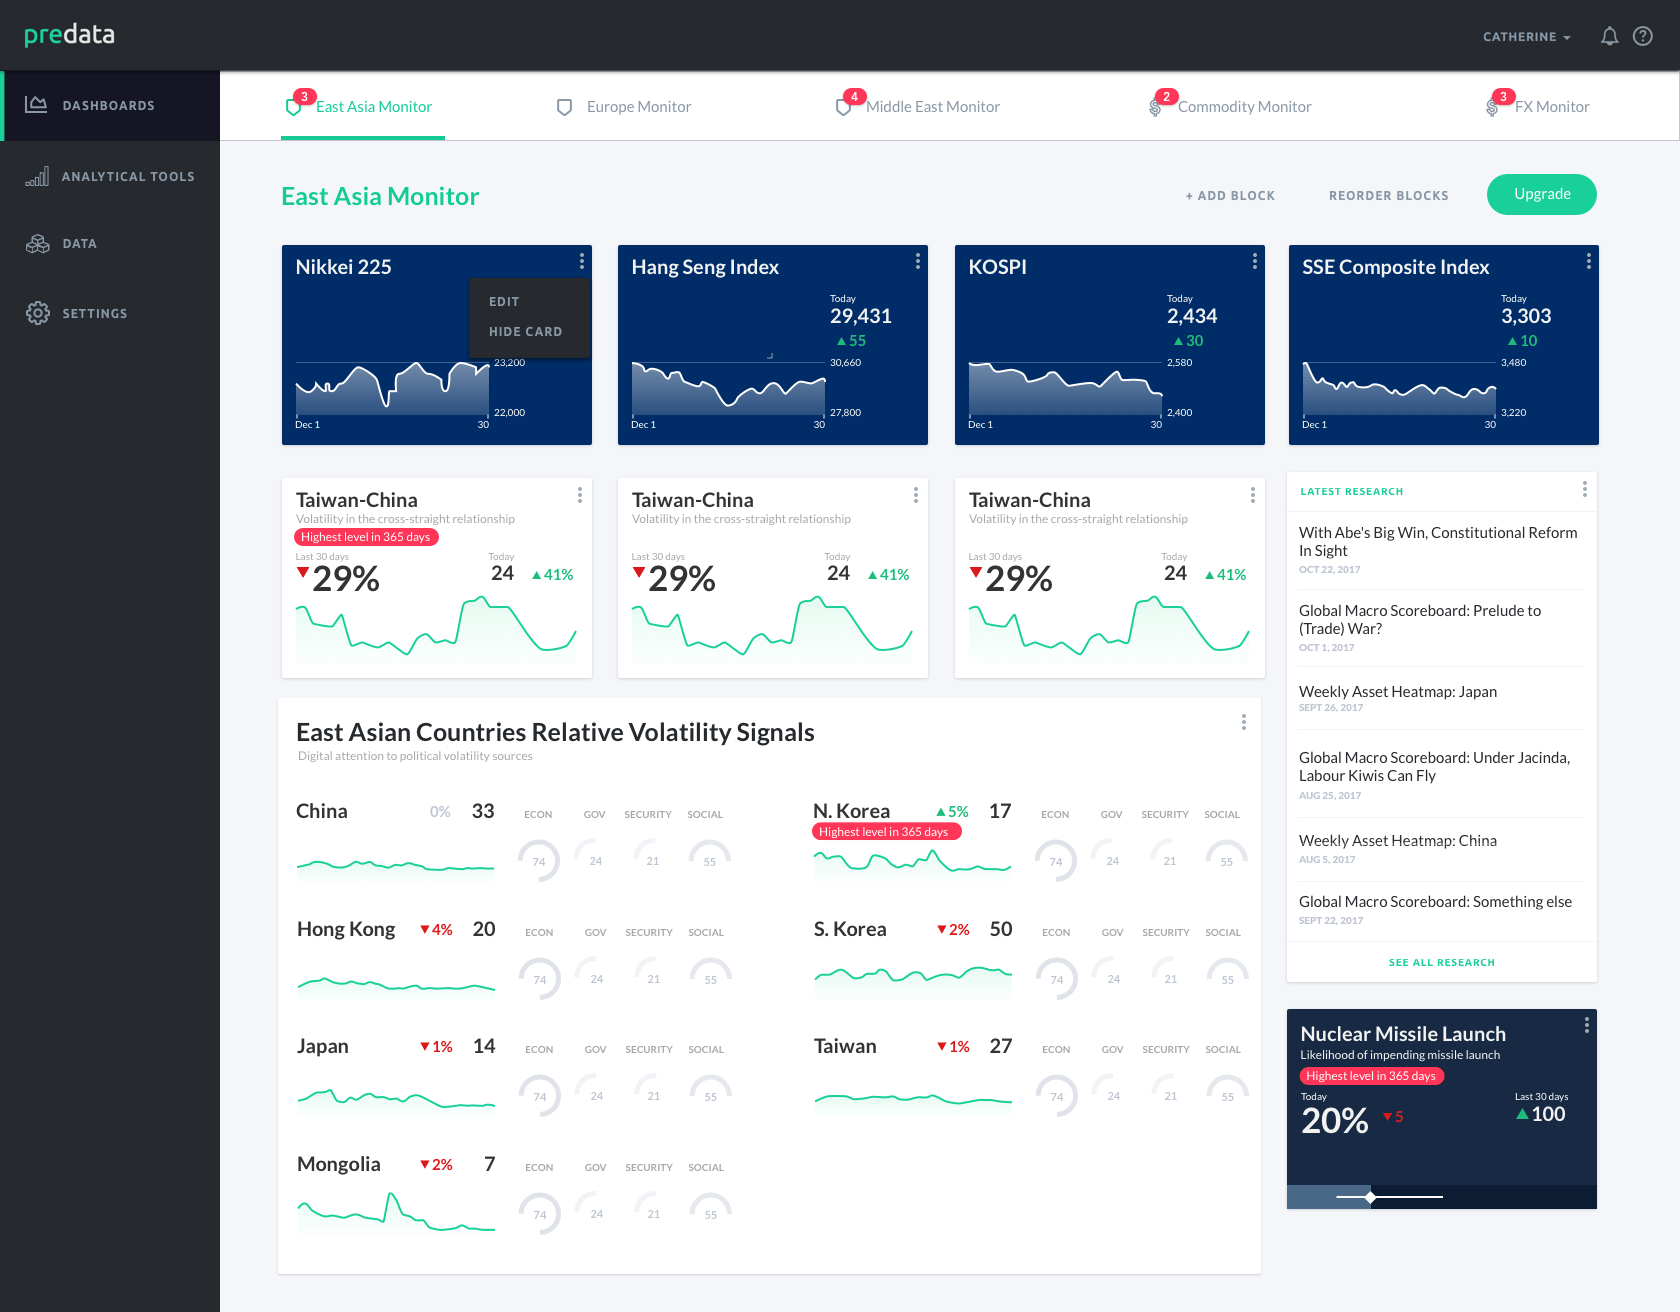The image size is (1680, 1312).
Task: Expand the Catherine user menu
Action: (1526, 37)
